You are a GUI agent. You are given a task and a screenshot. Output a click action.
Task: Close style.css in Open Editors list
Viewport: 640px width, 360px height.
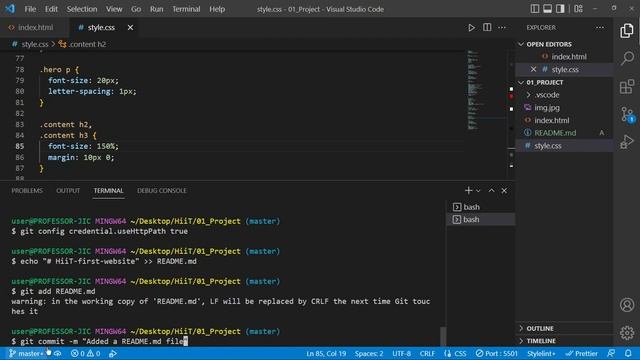pos(533,69)
